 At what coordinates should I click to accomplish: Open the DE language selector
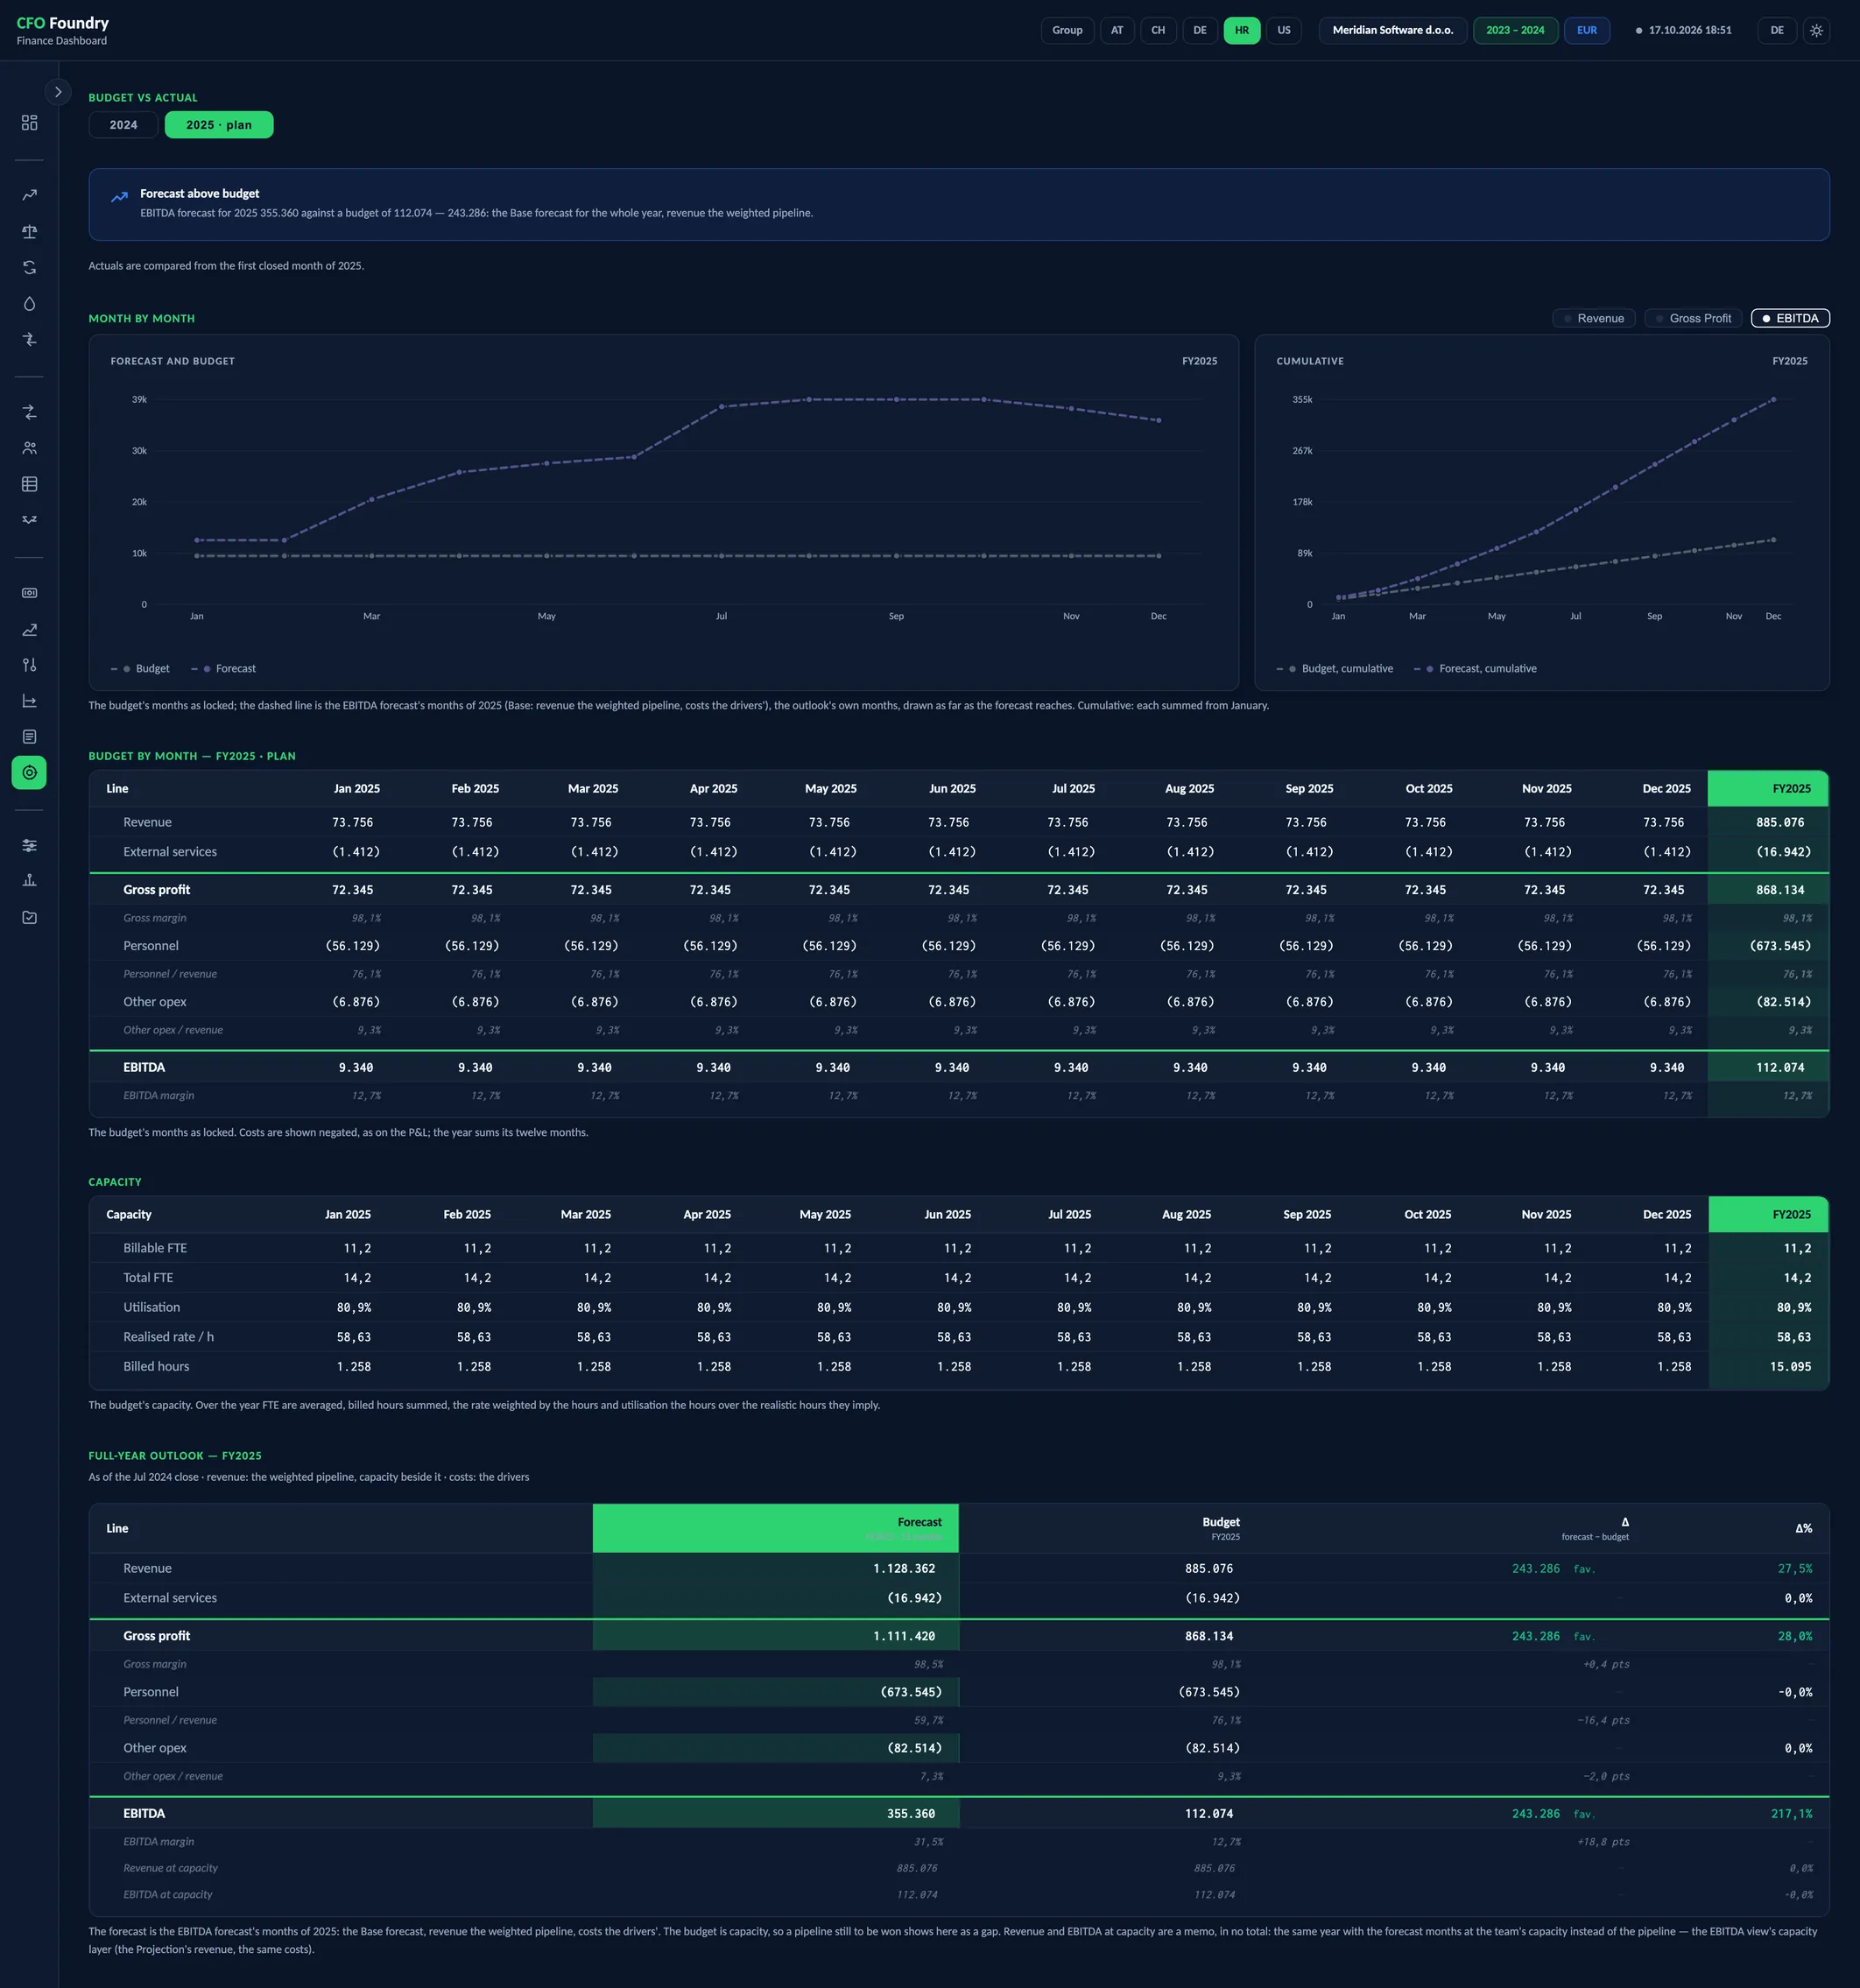click(1777, 30)
